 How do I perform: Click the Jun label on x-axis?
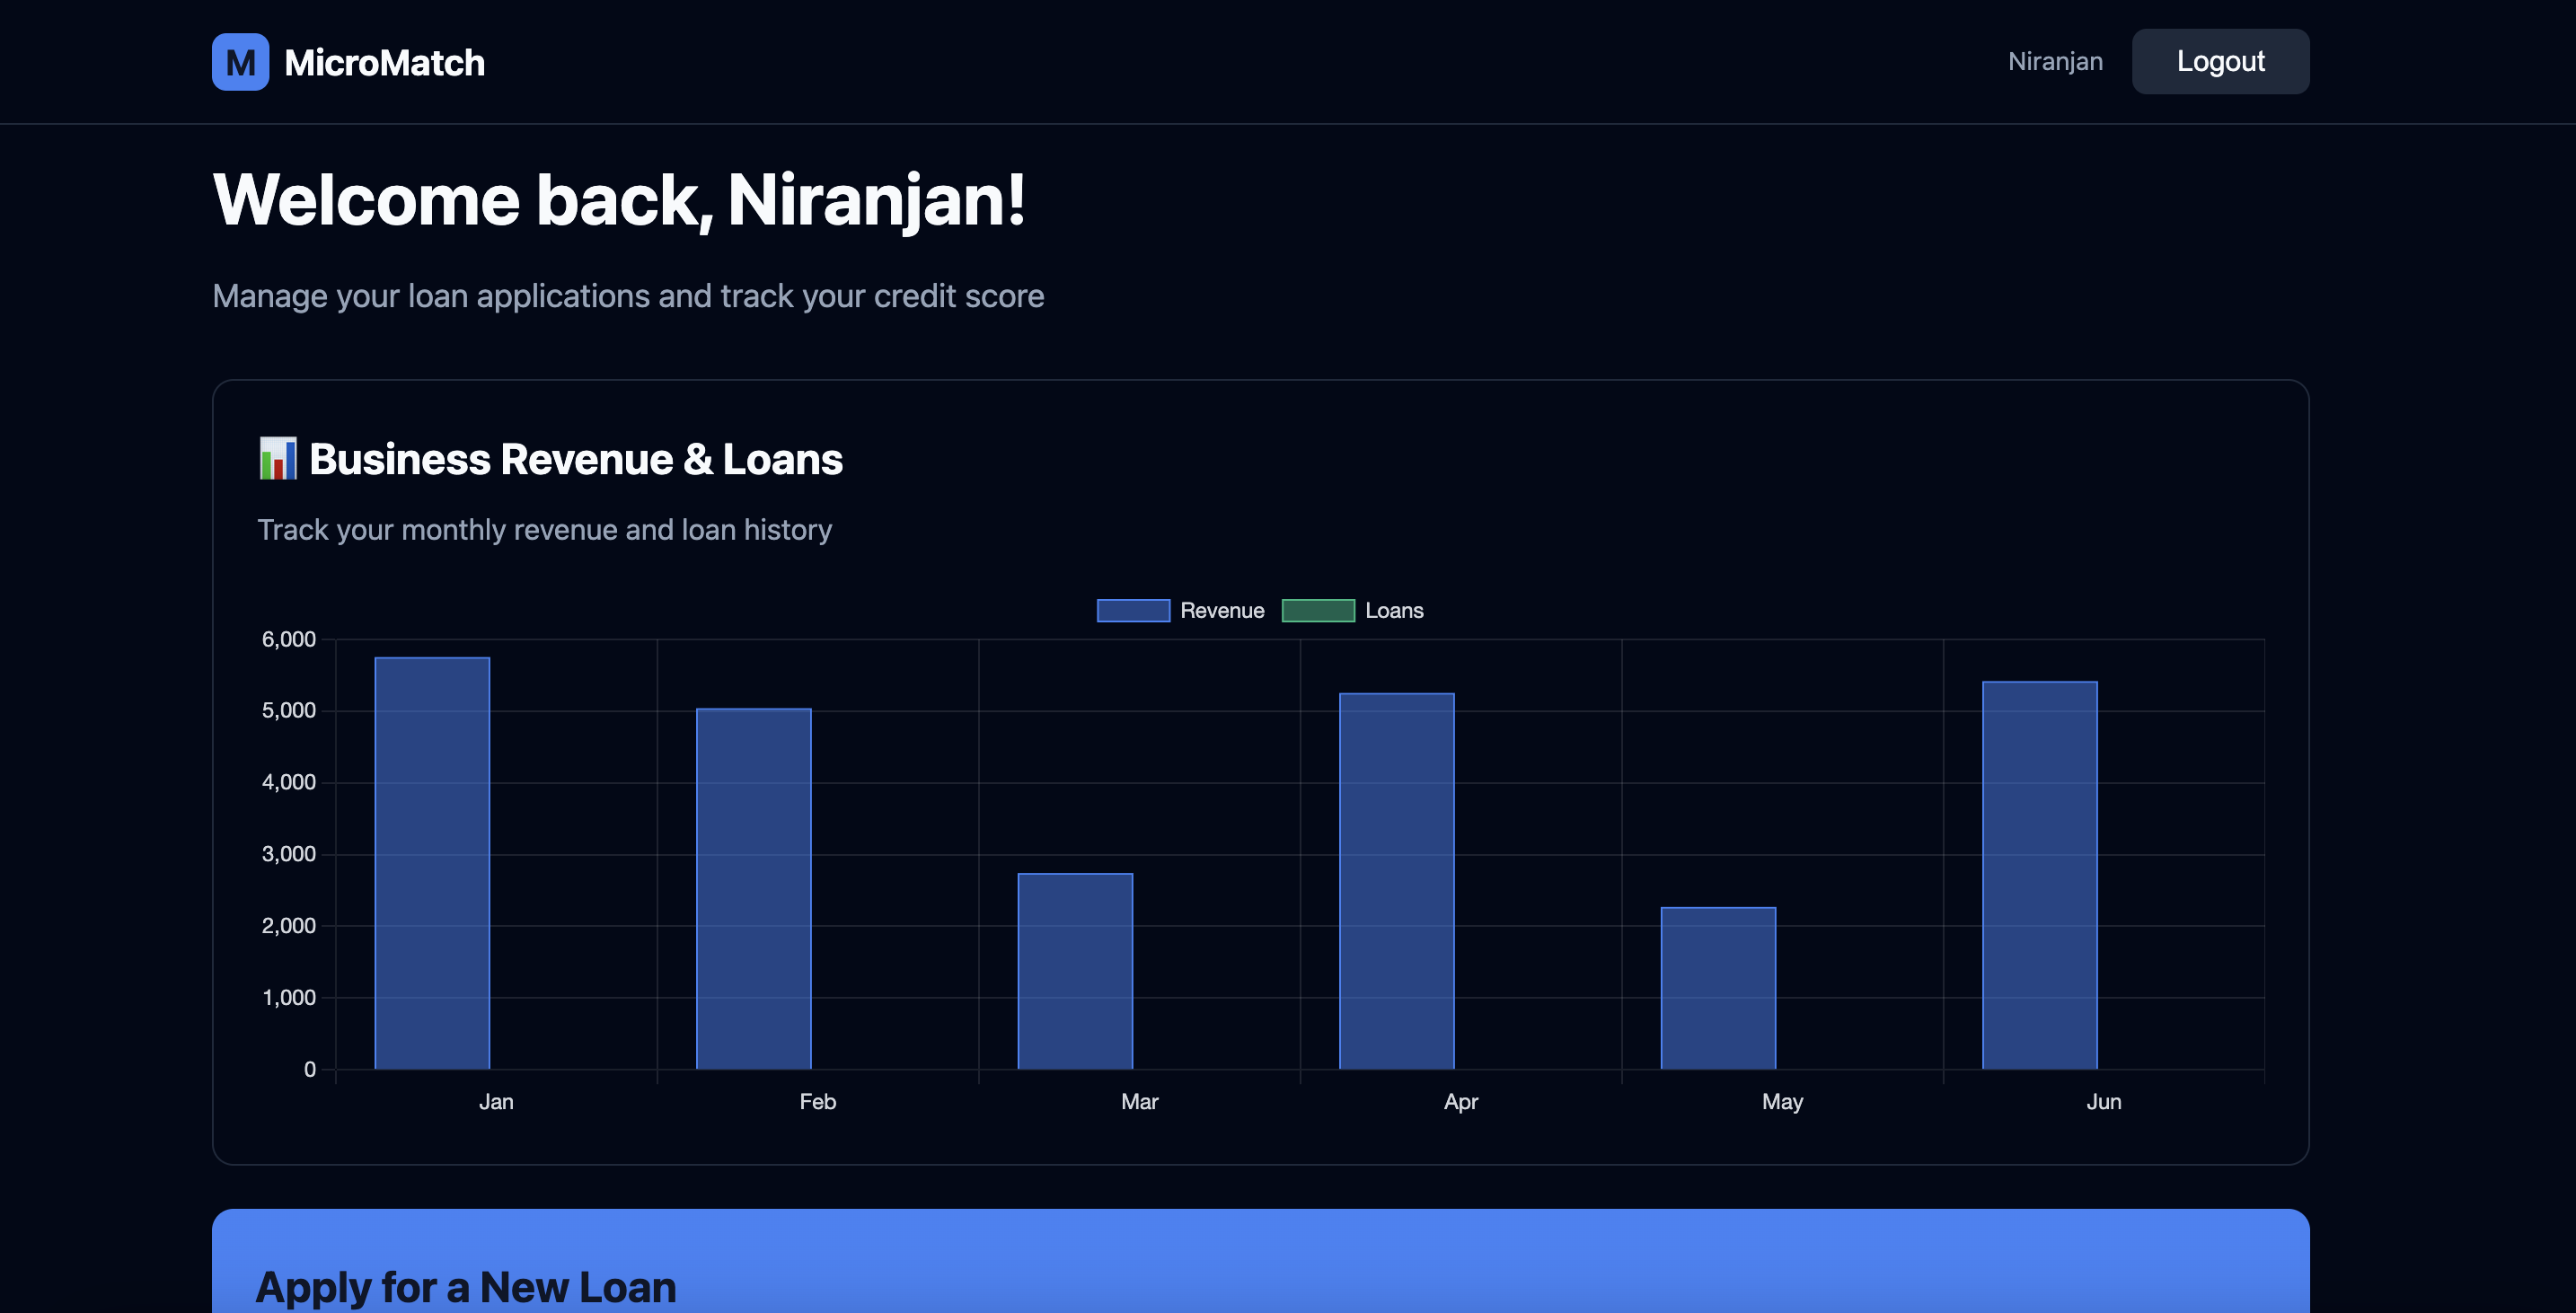[x=2103, y=1102]
